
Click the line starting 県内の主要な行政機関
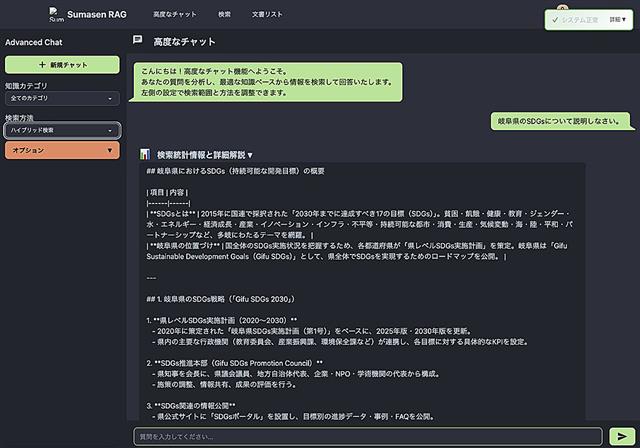[340, 342]
